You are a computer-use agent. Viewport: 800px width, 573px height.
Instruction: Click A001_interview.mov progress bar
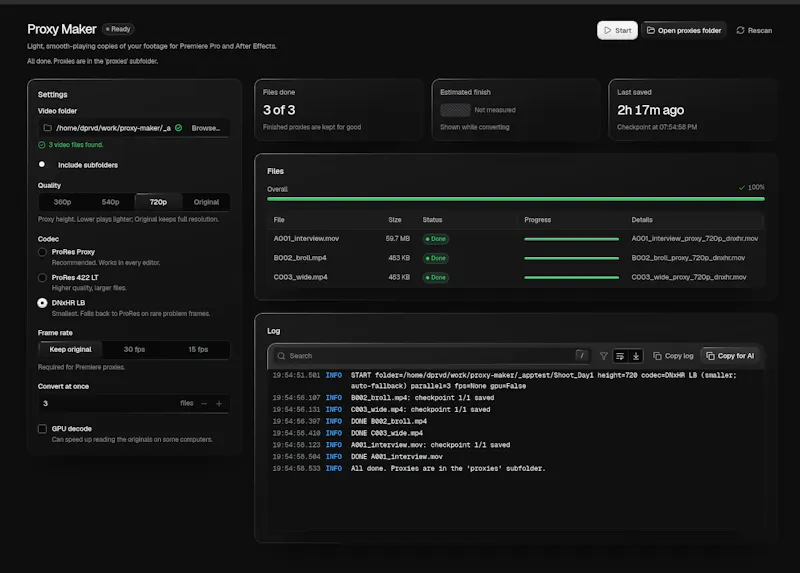point(571,239)
